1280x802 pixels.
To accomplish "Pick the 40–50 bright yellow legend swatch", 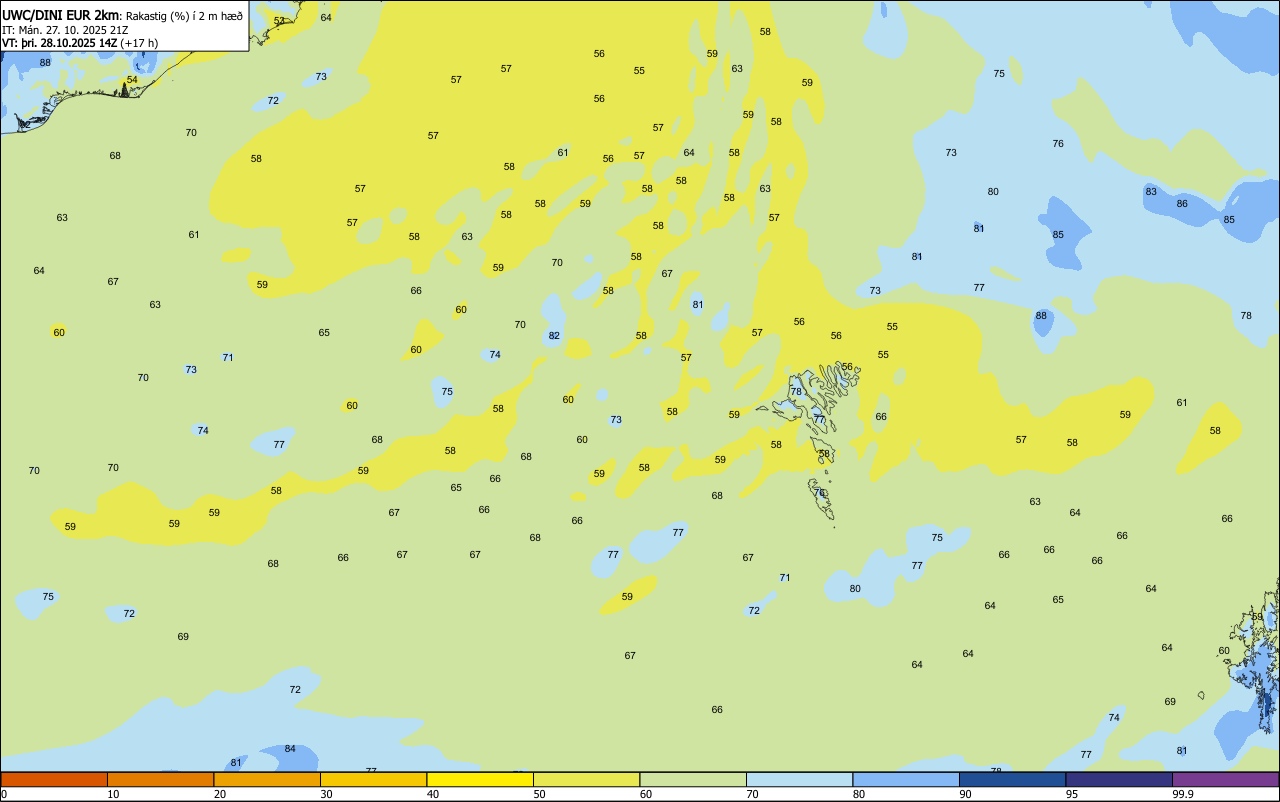I will click(x=480, y=779).
